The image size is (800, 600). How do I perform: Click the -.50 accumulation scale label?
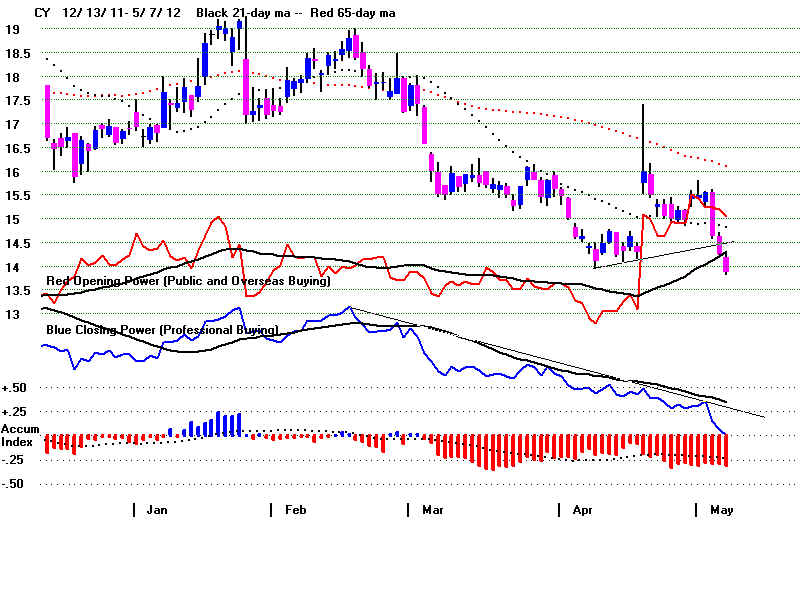14,484
